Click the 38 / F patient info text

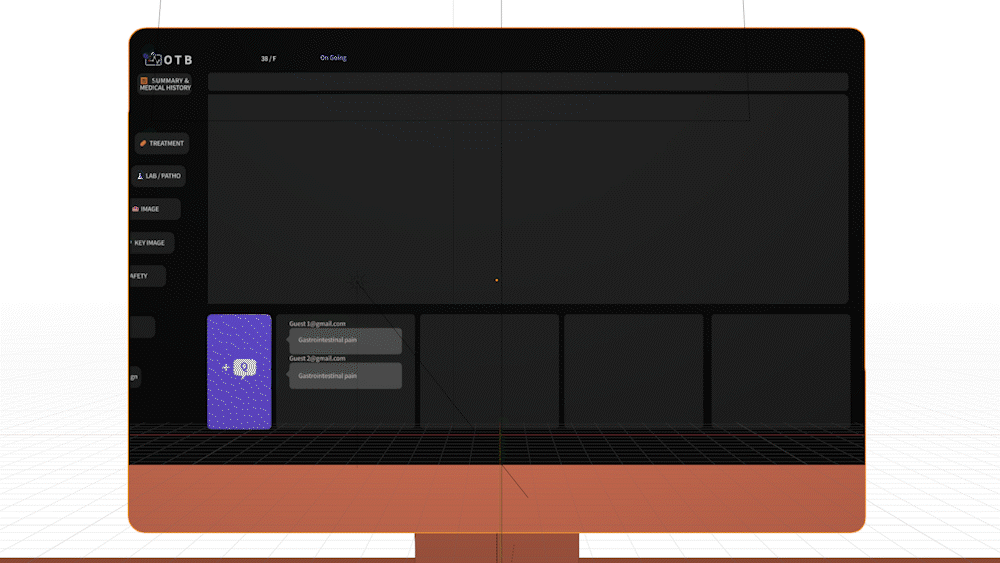[268, 59]
